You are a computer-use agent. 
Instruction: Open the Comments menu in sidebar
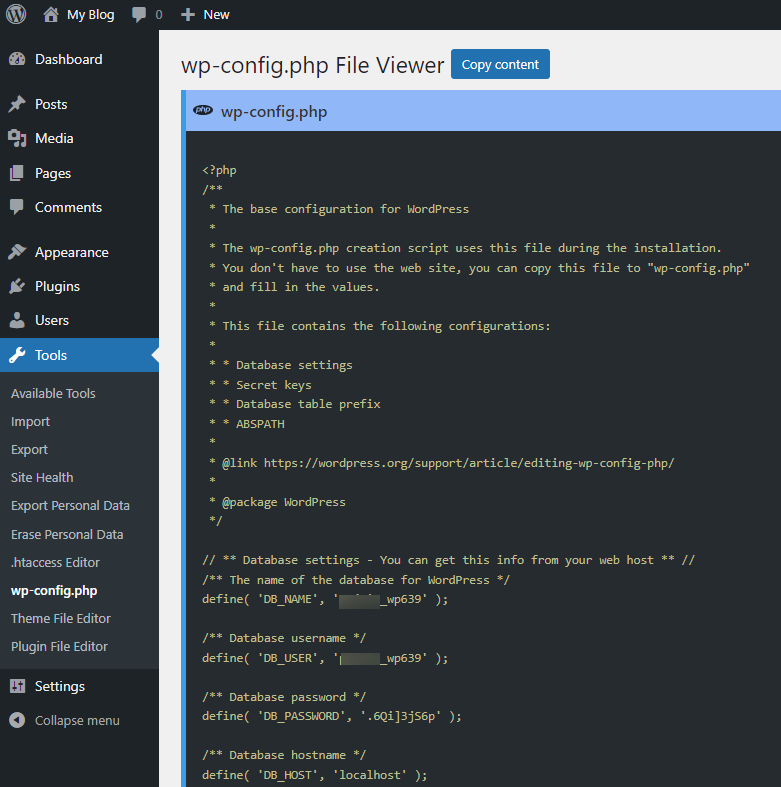coord(68,207)
